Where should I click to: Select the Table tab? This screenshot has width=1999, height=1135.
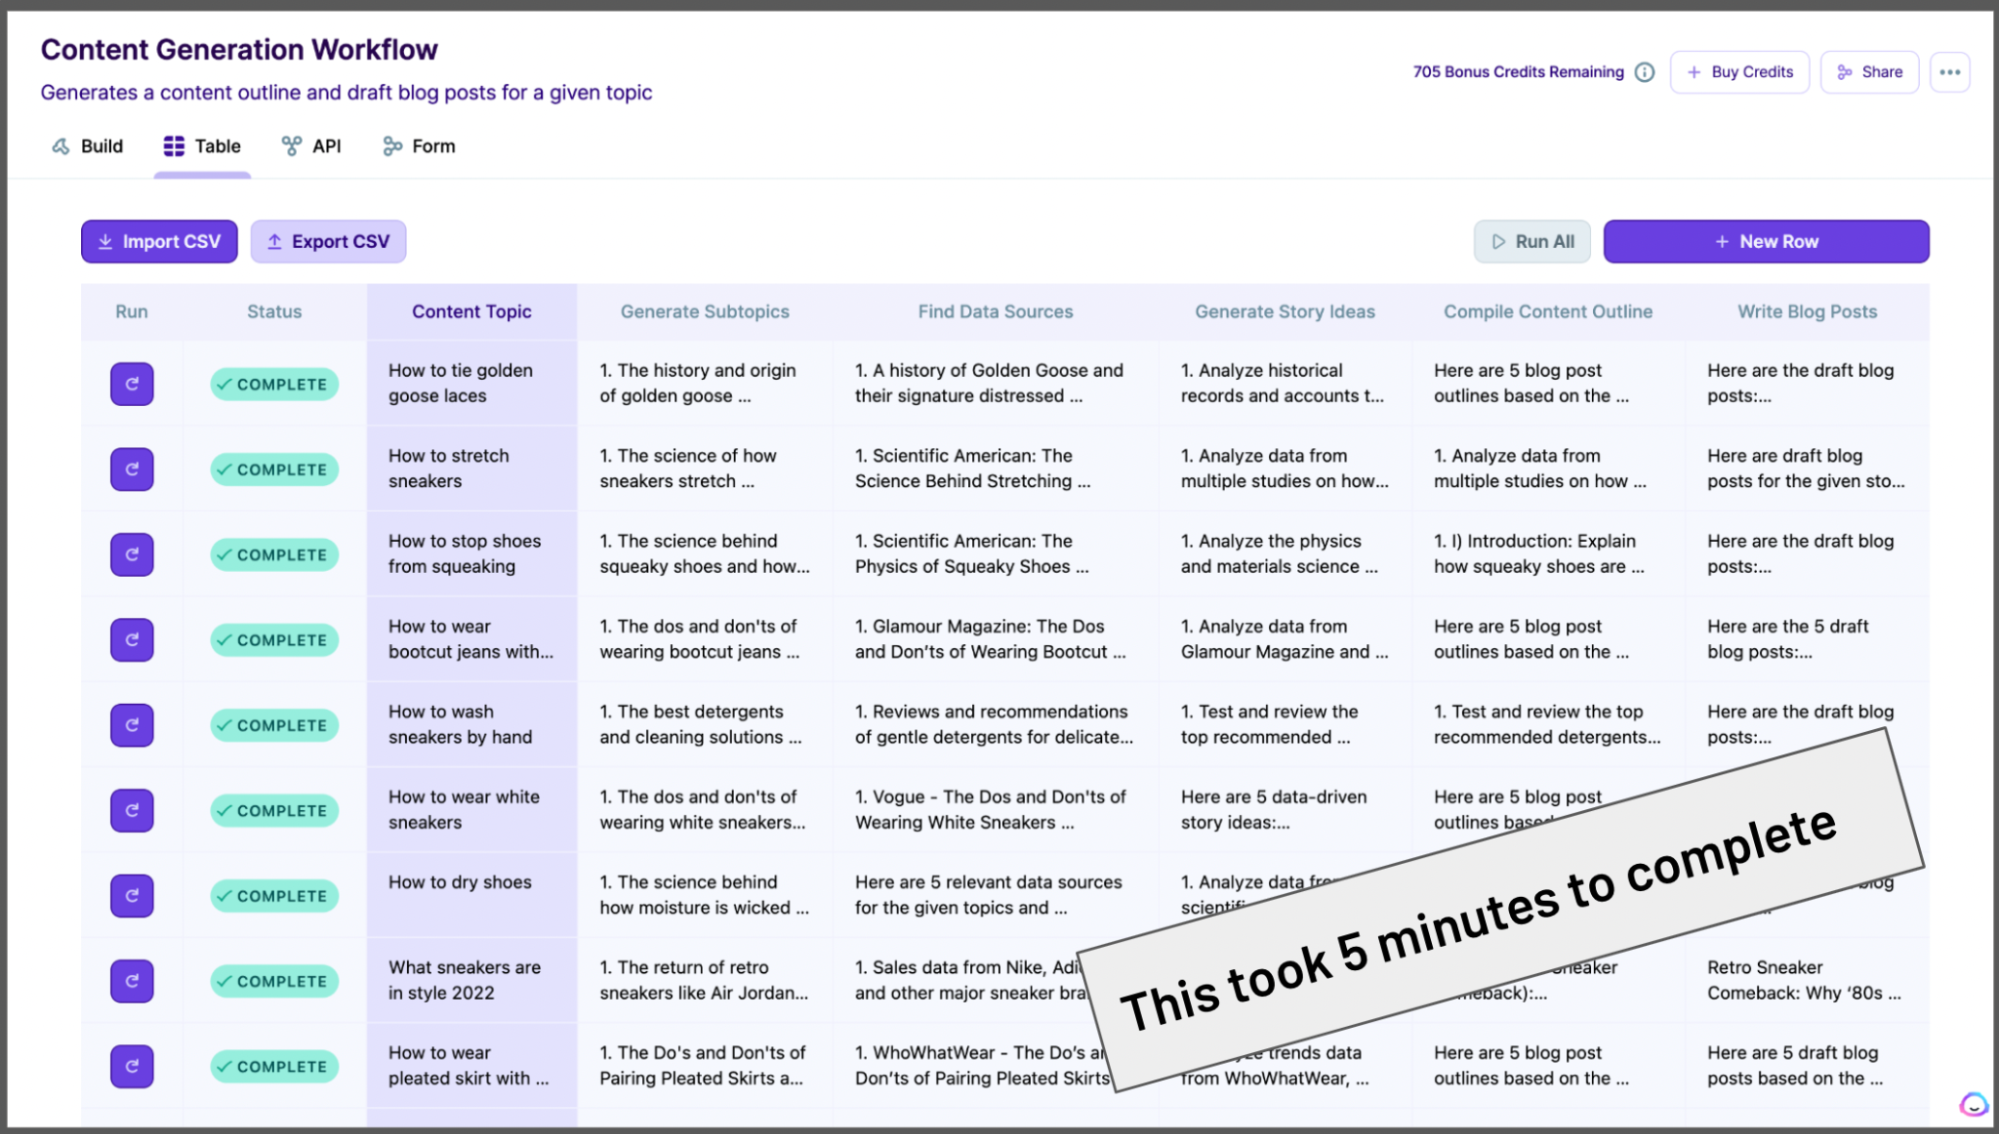(x=202, y=145)
